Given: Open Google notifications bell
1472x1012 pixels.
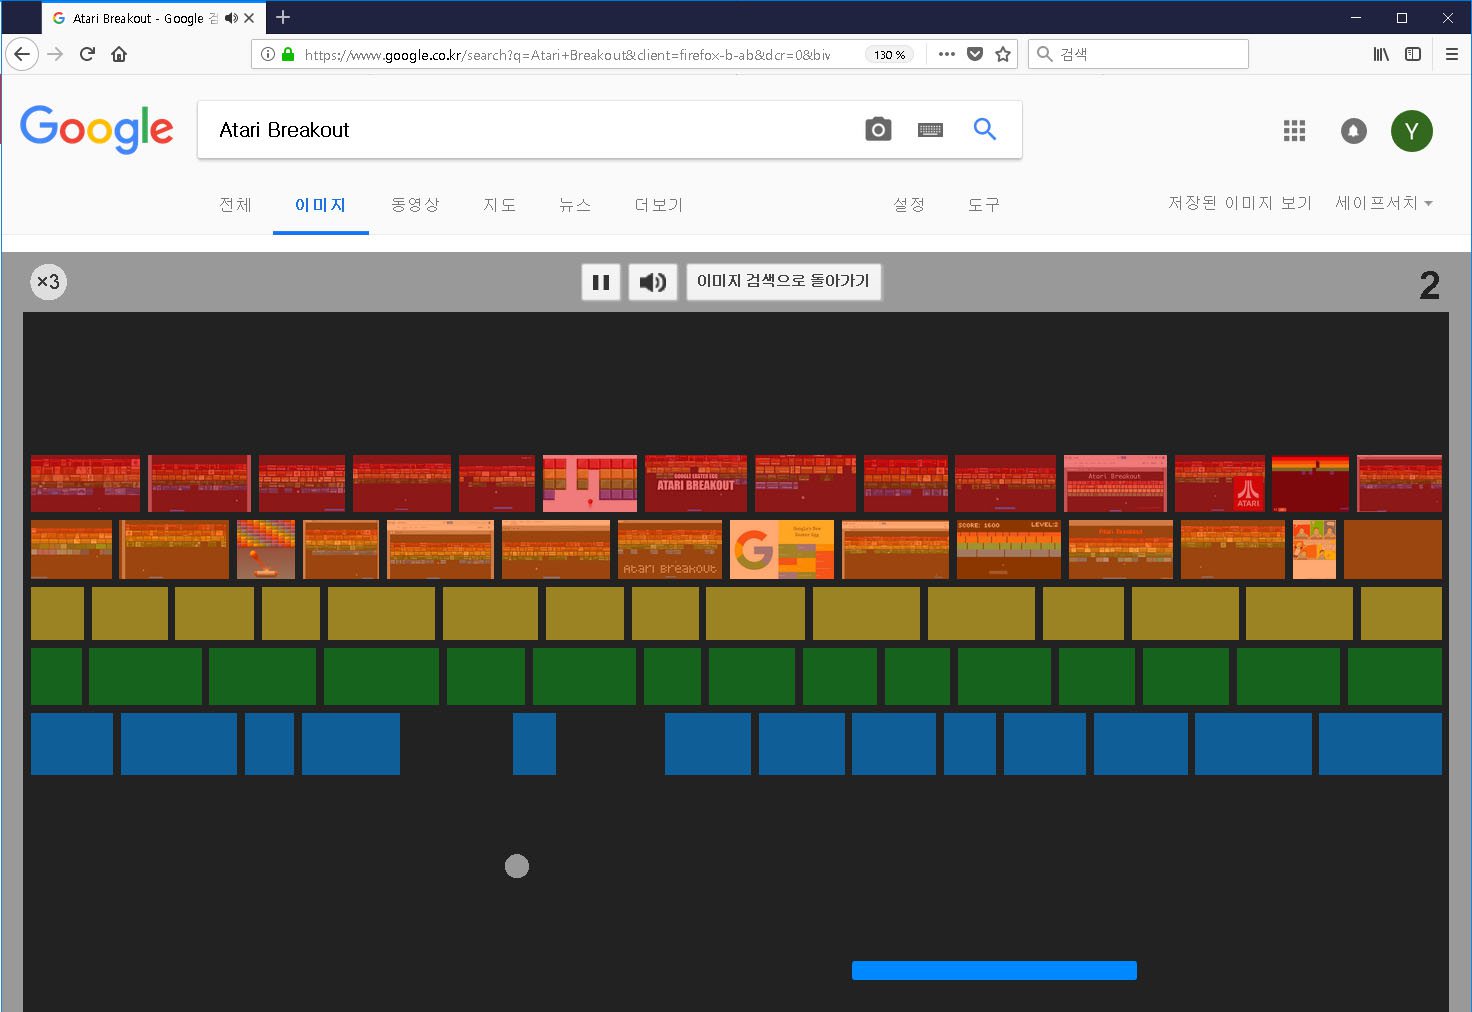Looking at the screenshot, I should (1354, 131).
